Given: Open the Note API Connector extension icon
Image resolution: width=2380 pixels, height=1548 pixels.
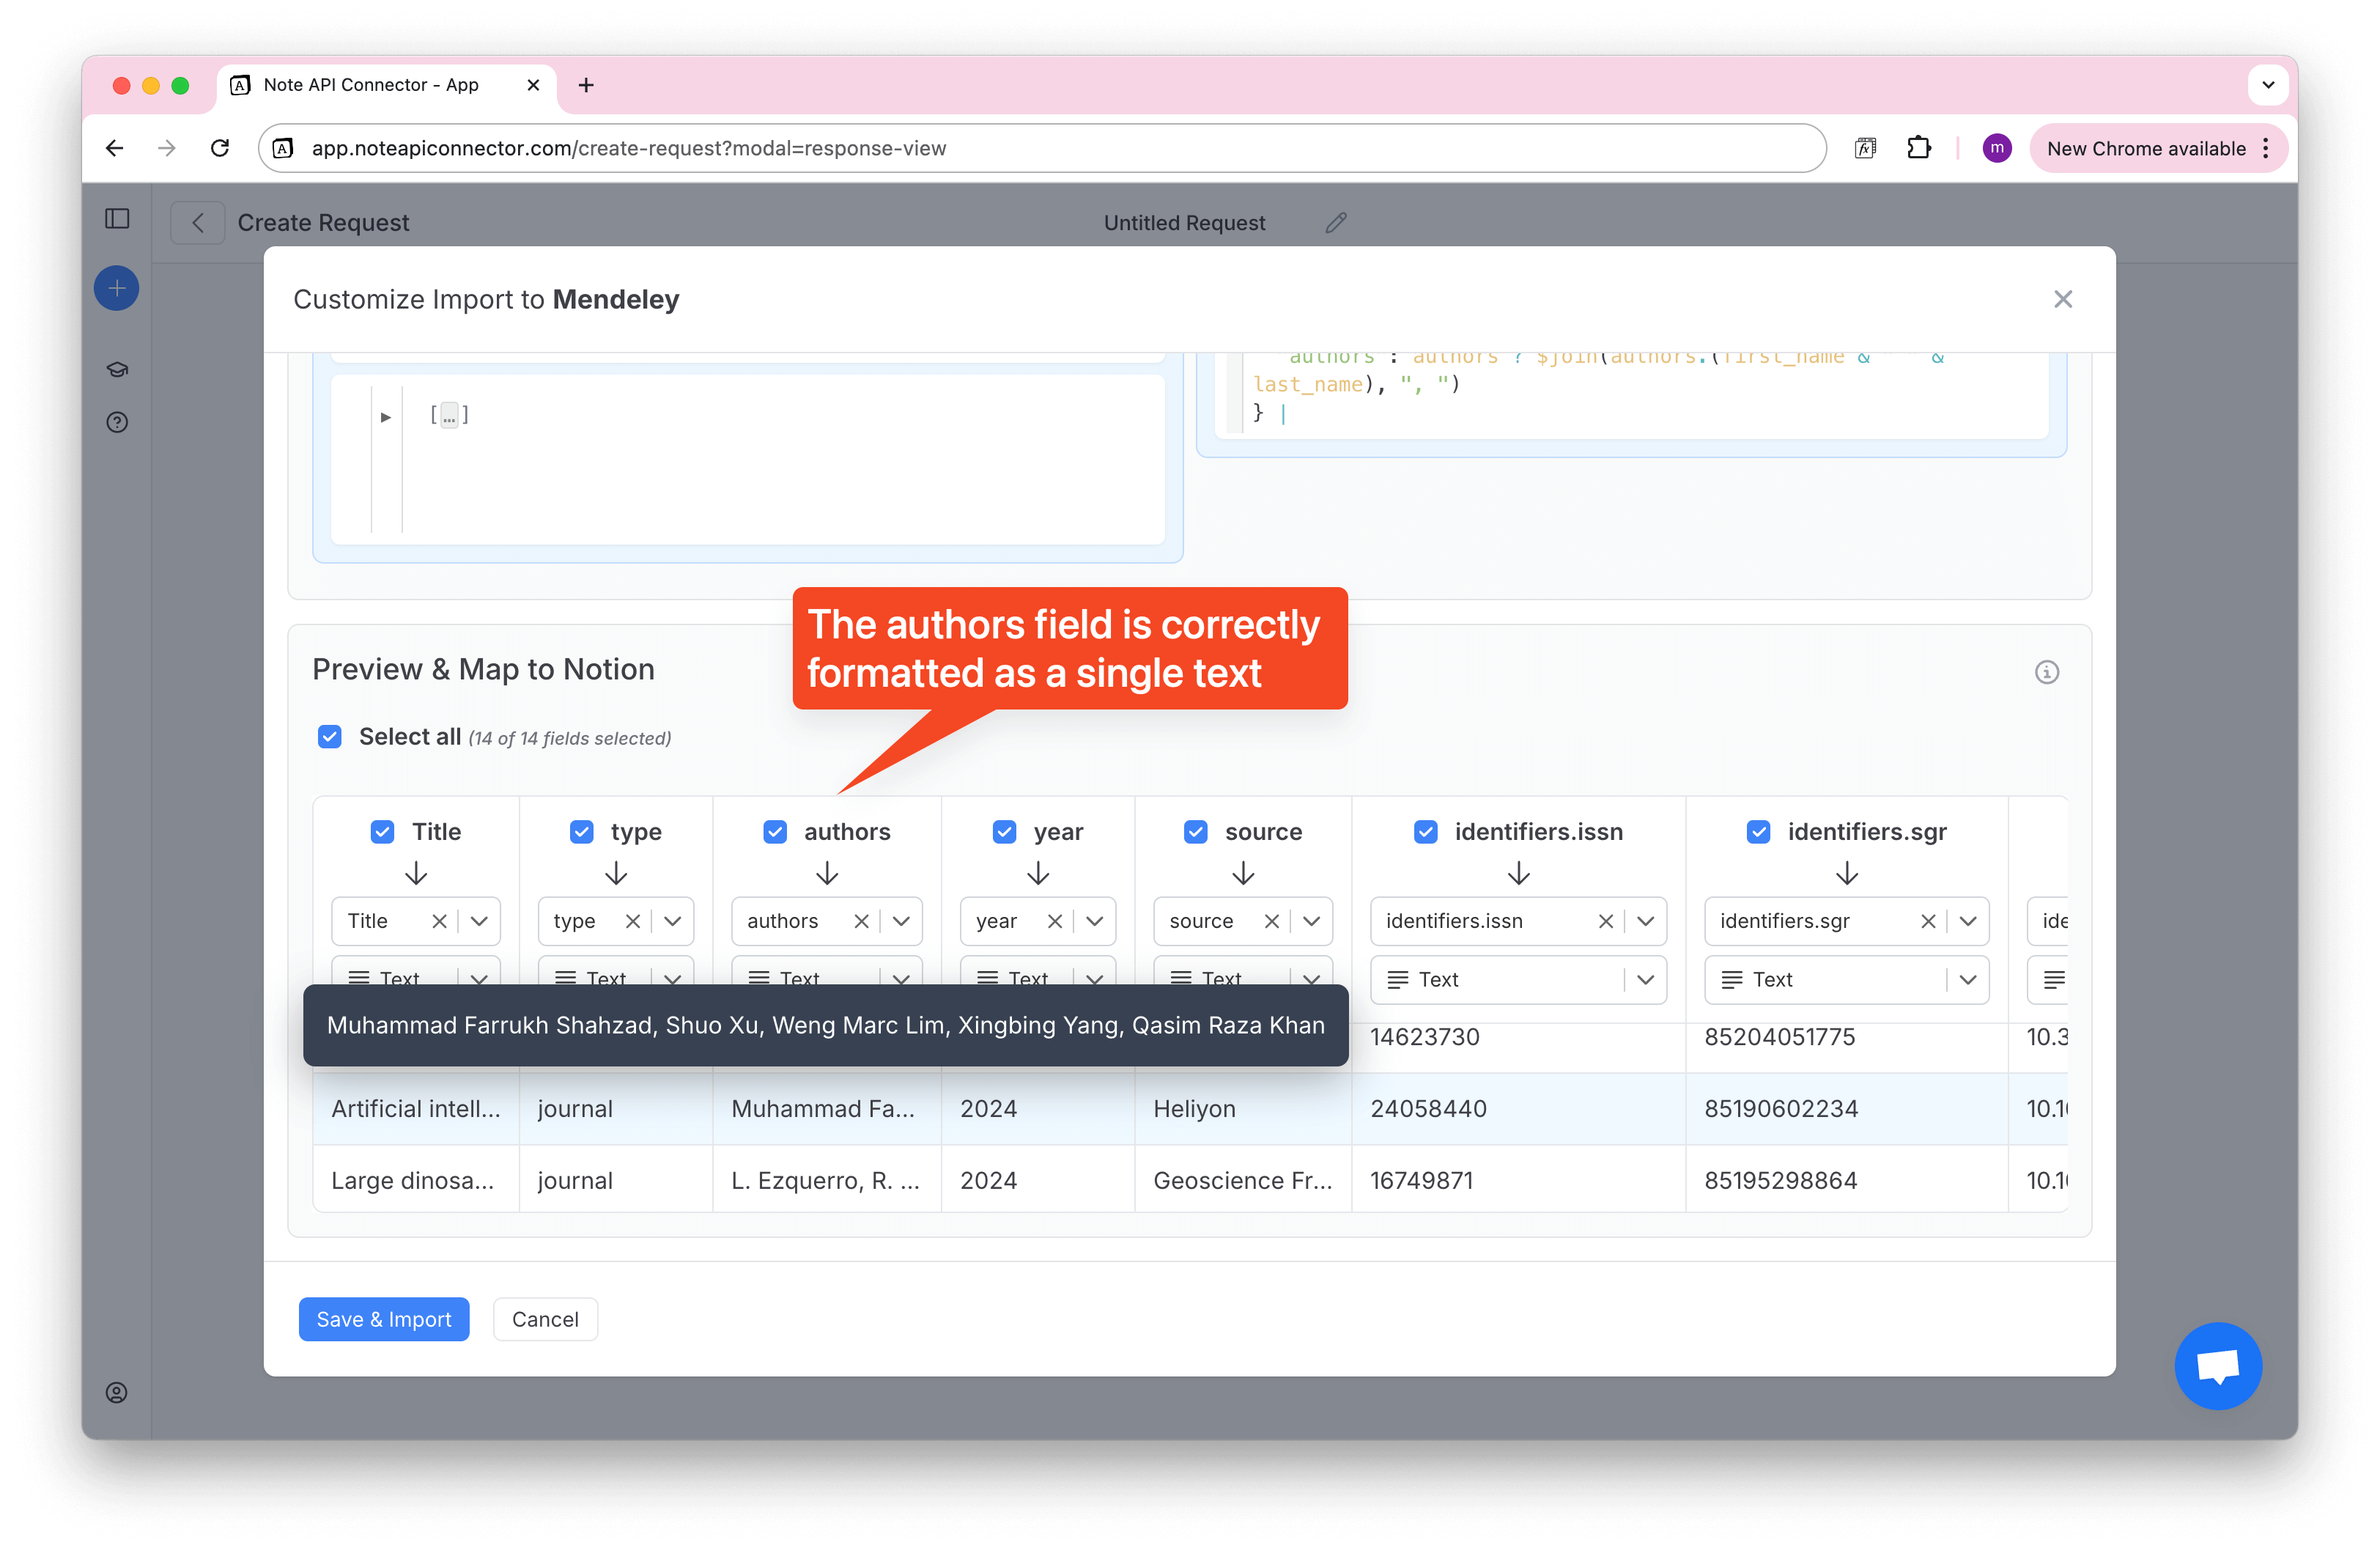Looking at the screenshot, I should coord(1865,148).
